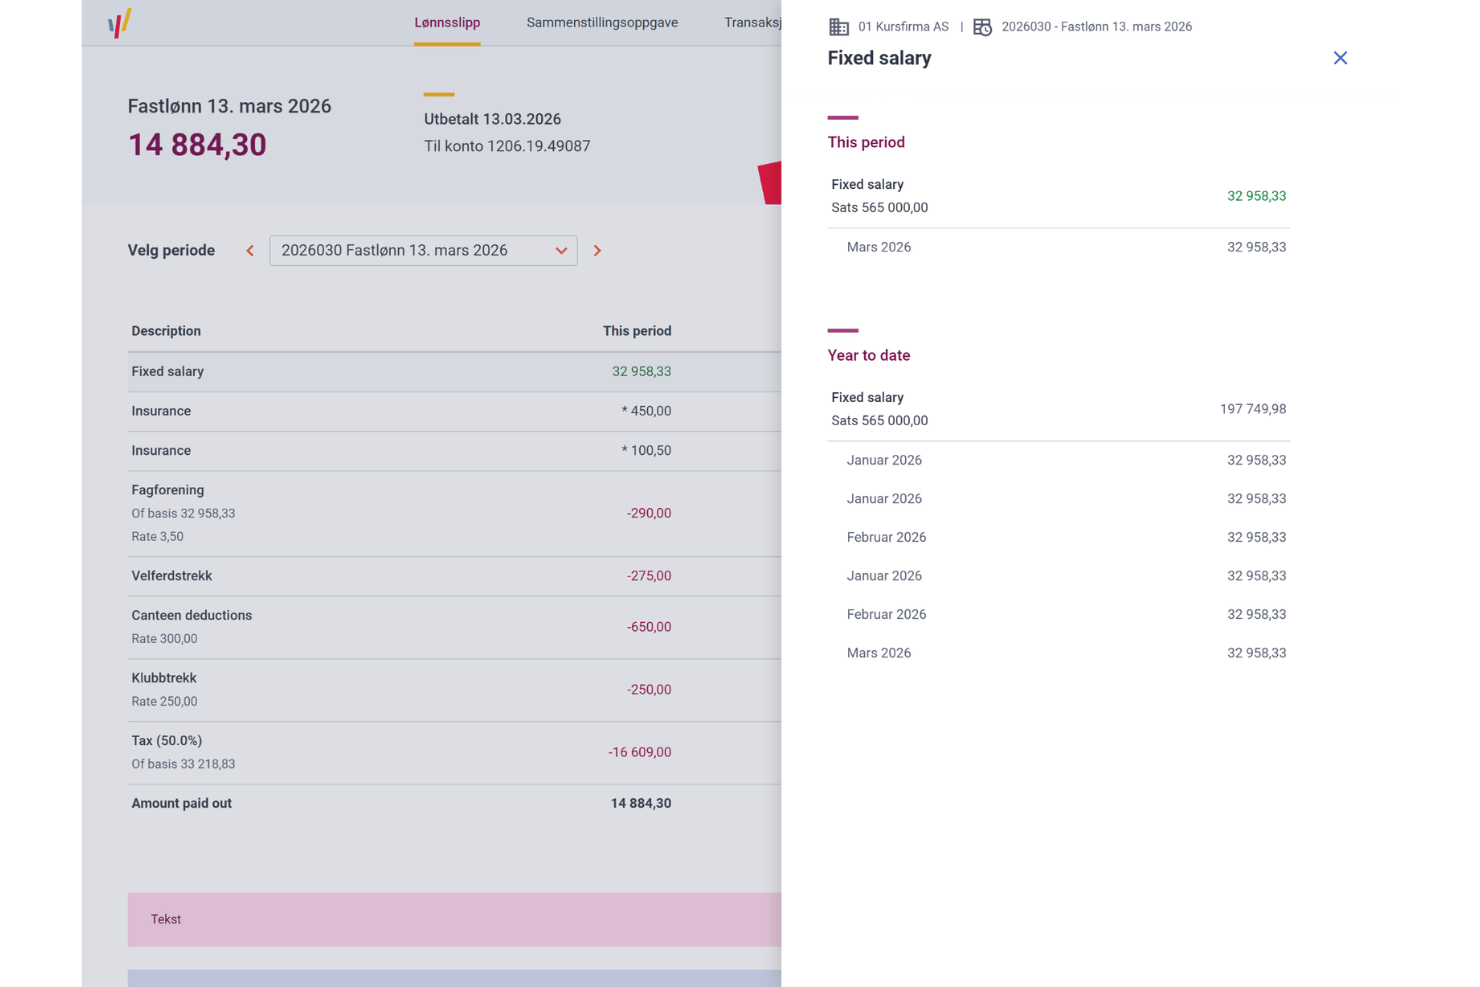
Task: Select the Fixed salary row in table
Action: point(454,371)
